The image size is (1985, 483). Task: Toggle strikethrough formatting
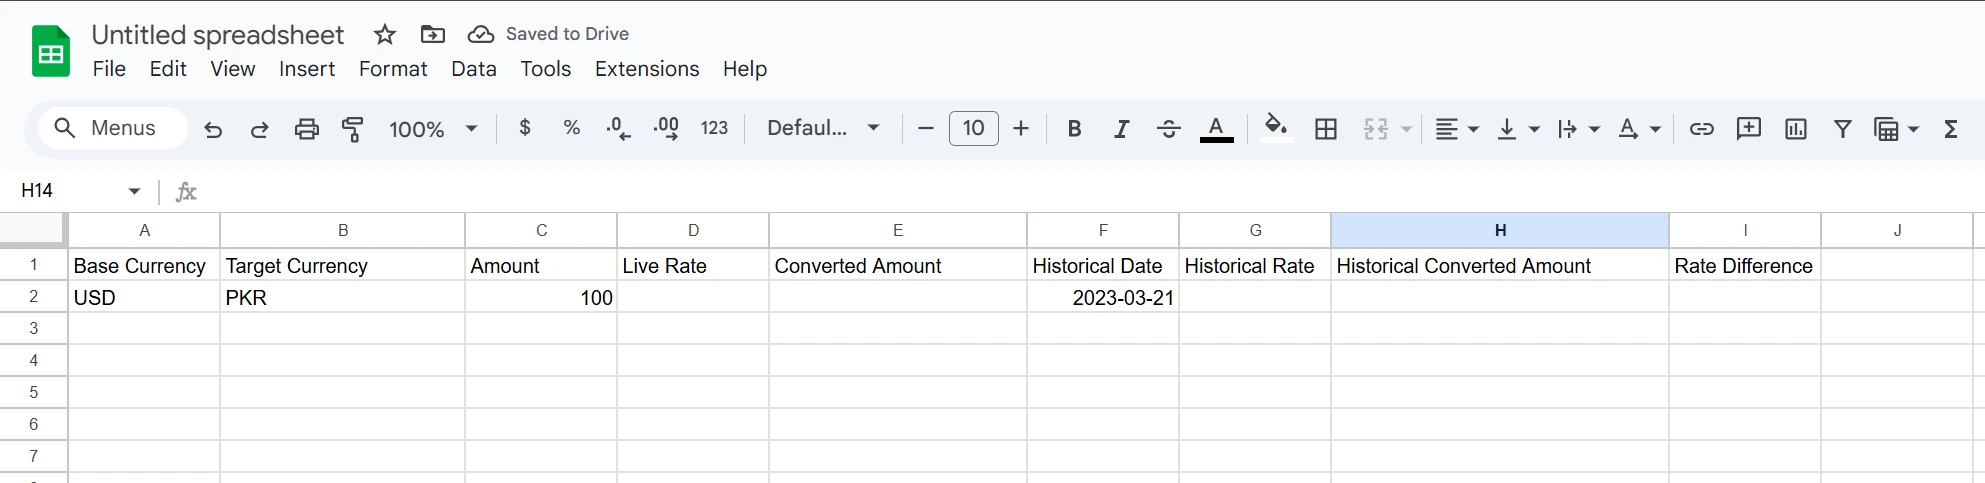coord(1168,129)
